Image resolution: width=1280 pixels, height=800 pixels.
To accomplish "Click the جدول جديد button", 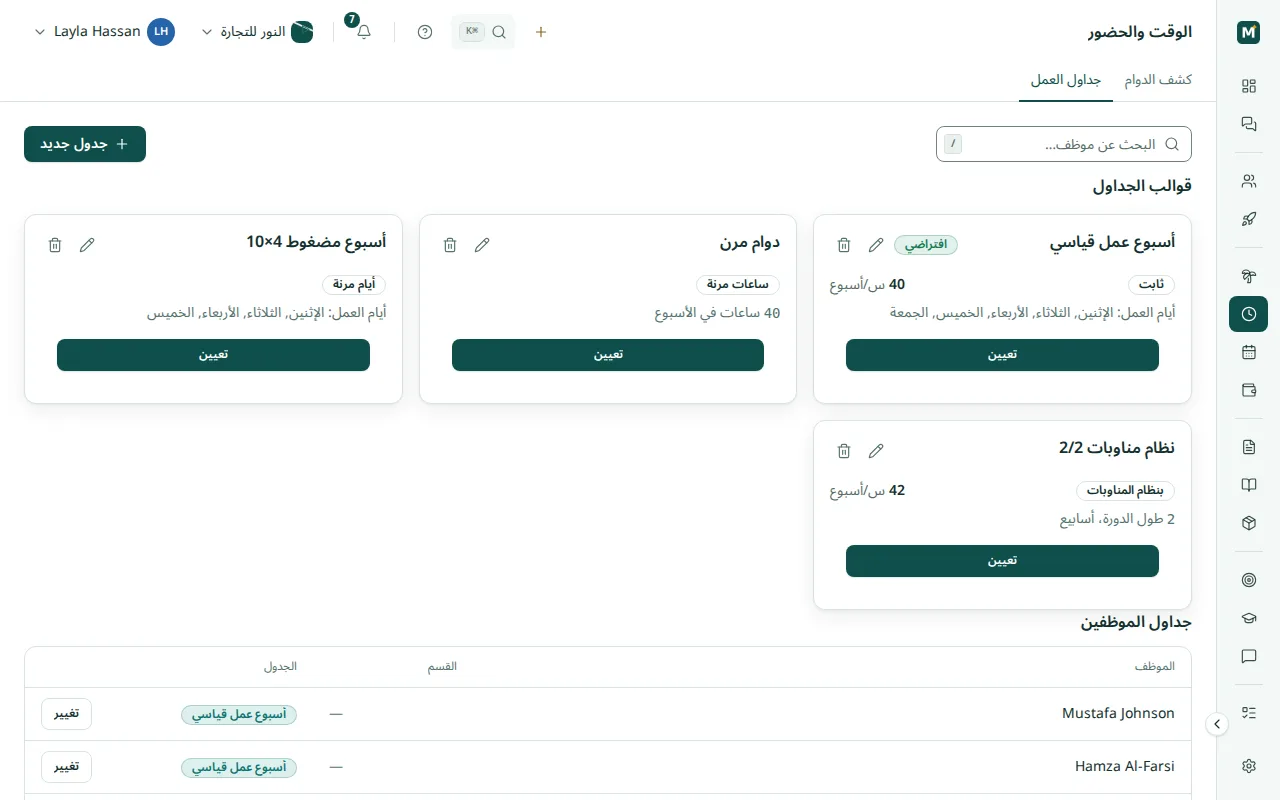I will [x=85, y=144].
